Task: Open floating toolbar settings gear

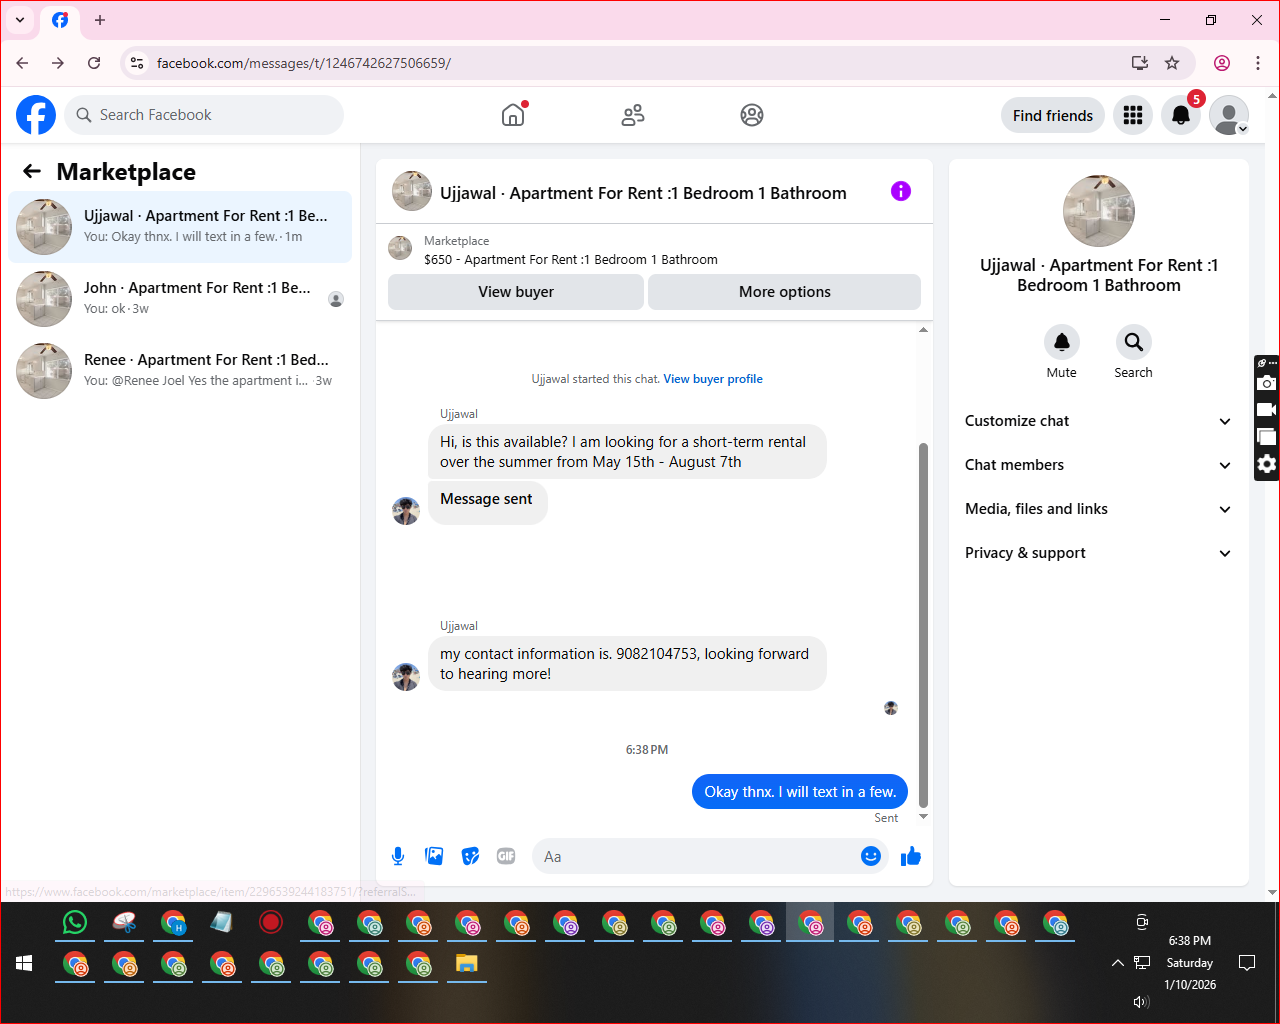Action: (1267, 464)
